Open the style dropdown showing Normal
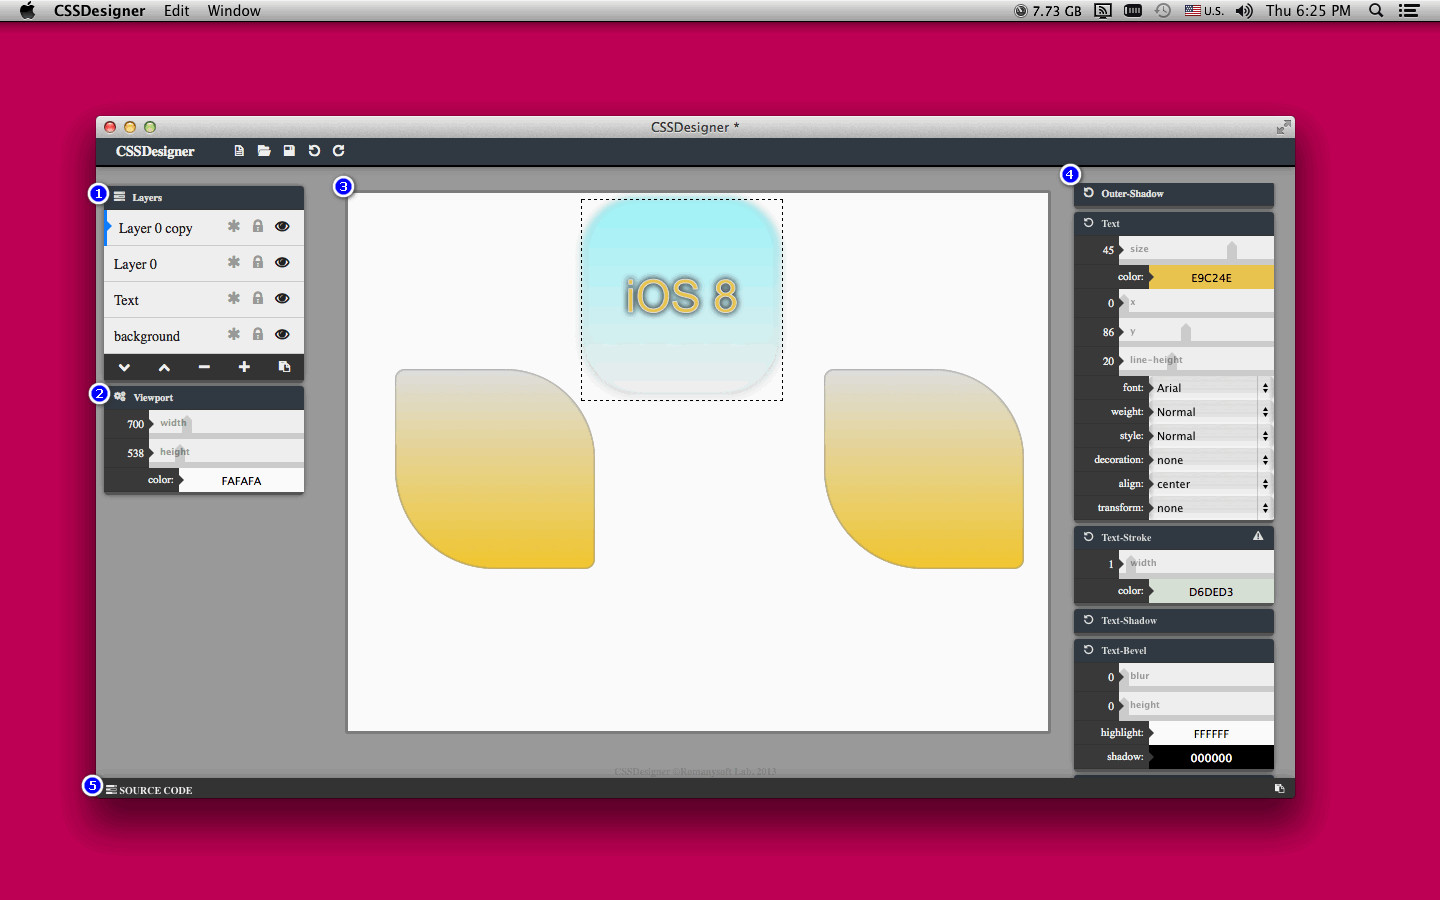1440x900 pixels. click(x=1211, y=436)
